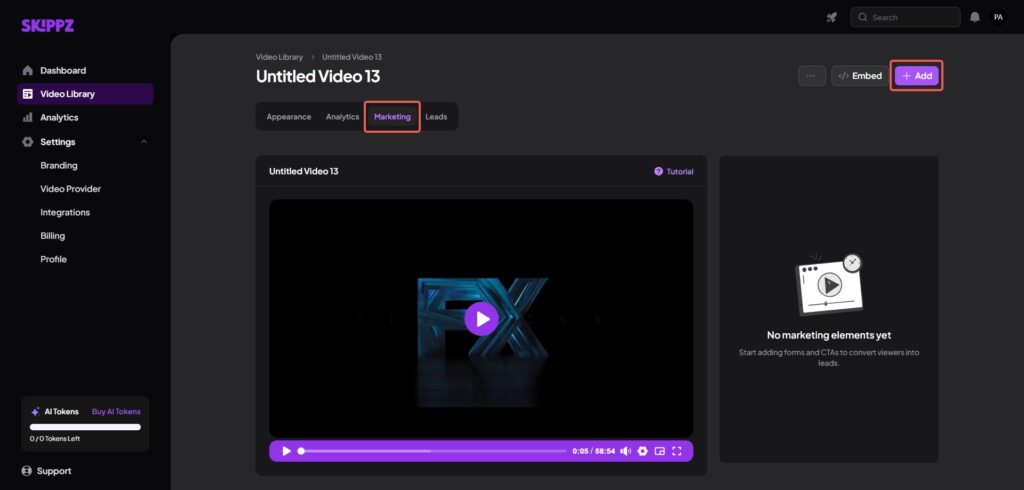This screenshot has height=490, width=1024.
Task: Click the rocket icon in header
Action: pyautogui.click(x=831, y=18)
